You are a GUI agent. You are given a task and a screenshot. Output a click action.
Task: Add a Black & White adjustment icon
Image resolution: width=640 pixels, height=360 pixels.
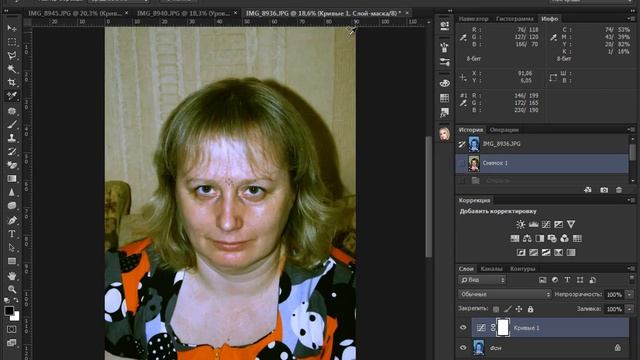[540, 238]
